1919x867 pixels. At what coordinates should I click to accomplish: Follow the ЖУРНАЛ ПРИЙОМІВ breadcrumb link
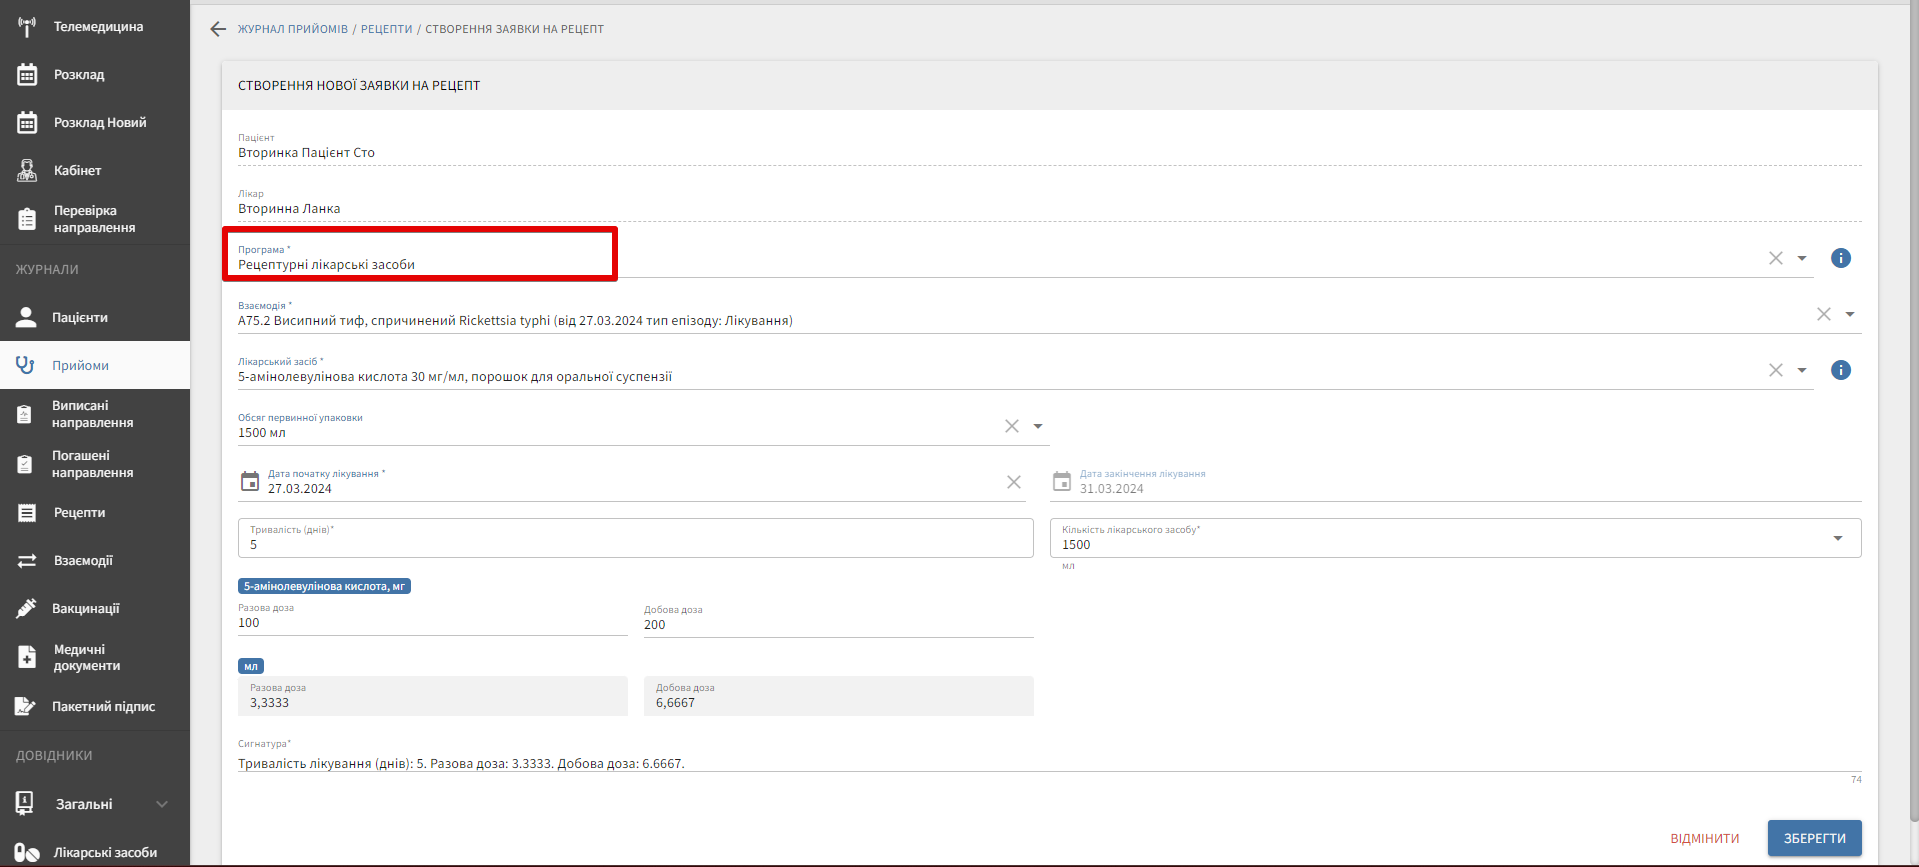click(x=292, y=29)
